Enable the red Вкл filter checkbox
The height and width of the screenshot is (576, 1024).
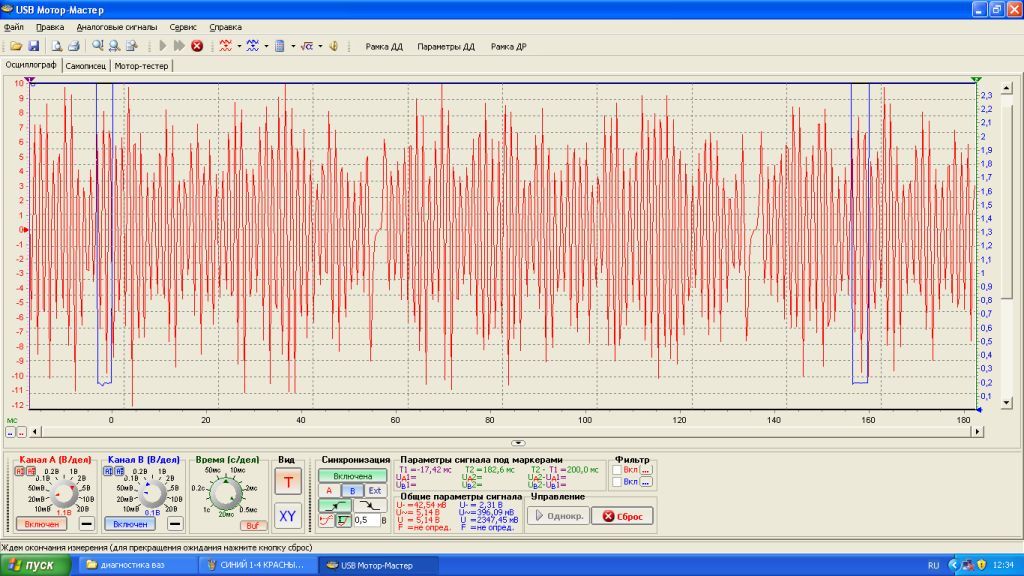coord(616,470)
